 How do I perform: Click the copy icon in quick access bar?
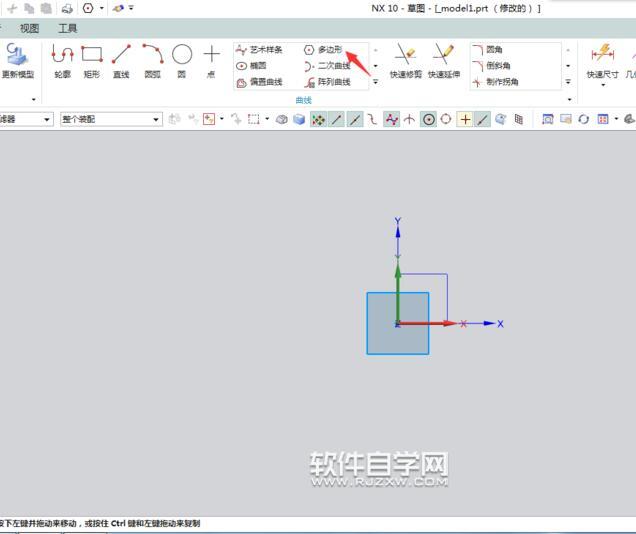[29, 8]
